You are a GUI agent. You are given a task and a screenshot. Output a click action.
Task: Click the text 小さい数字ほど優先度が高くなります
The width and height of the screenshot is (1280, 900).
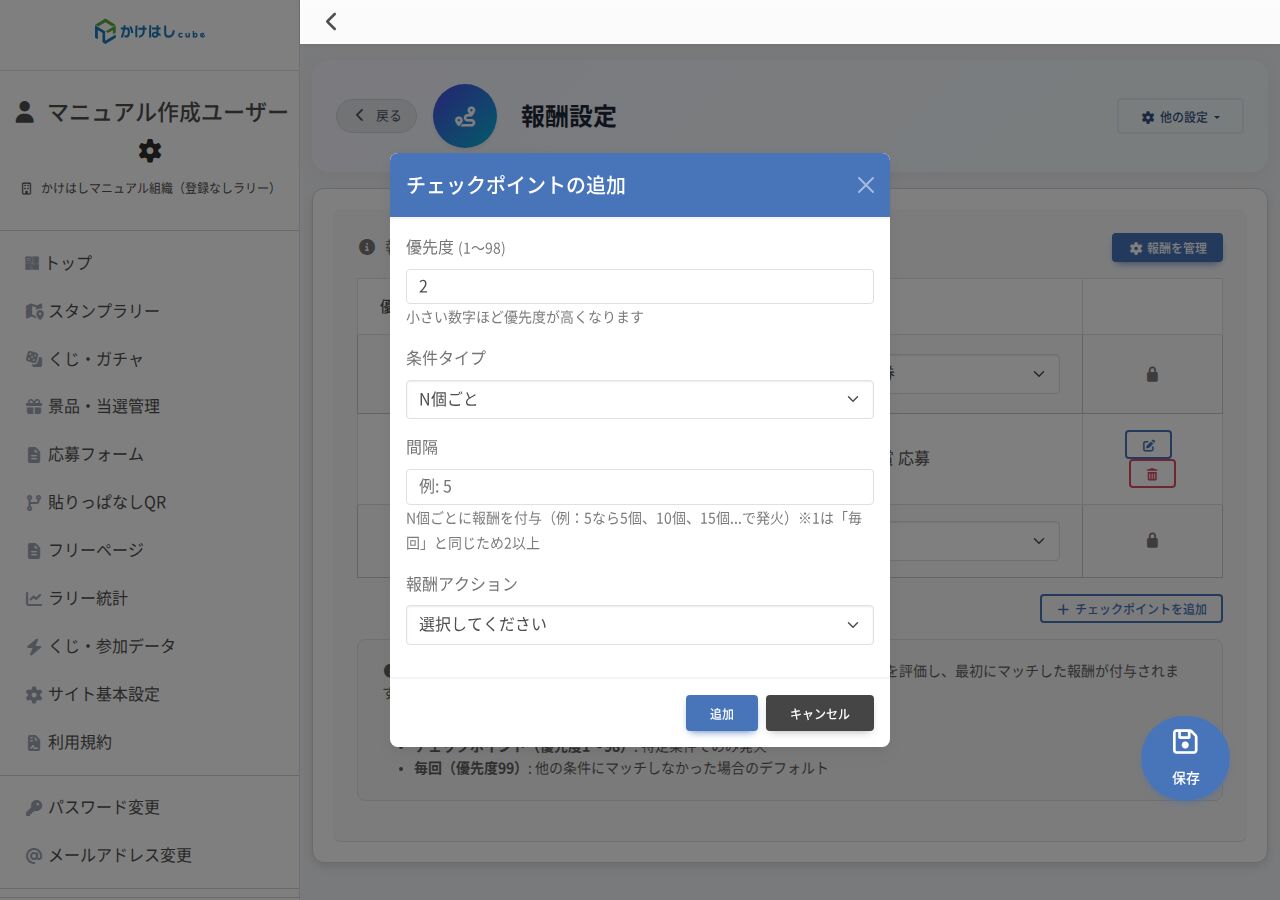[525, 317]
